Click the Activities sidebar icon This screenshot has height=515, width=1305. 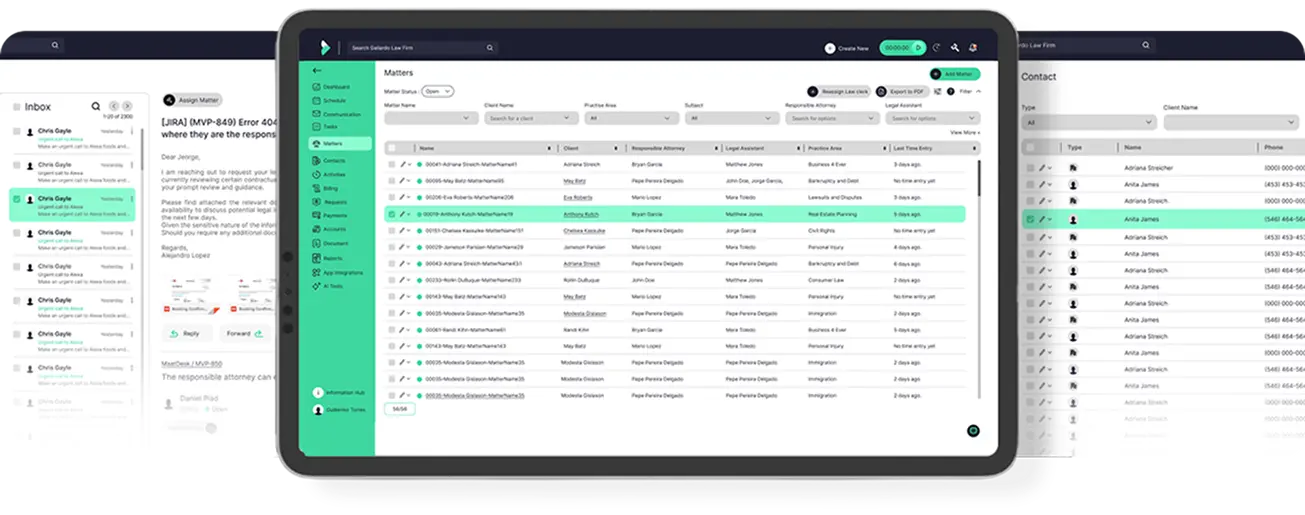point(316,174)
